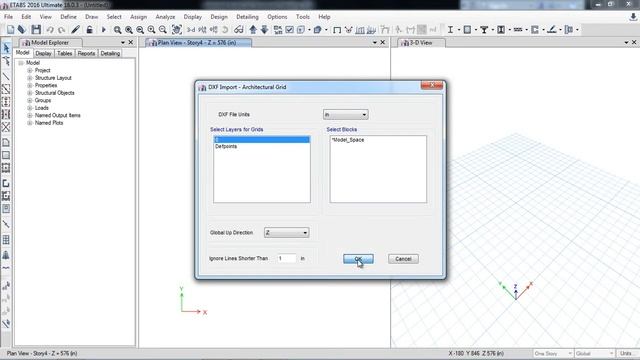Viewport: 640px width, 360px height.
Task: Expand the Groups tree node
Action: point(30,100)
